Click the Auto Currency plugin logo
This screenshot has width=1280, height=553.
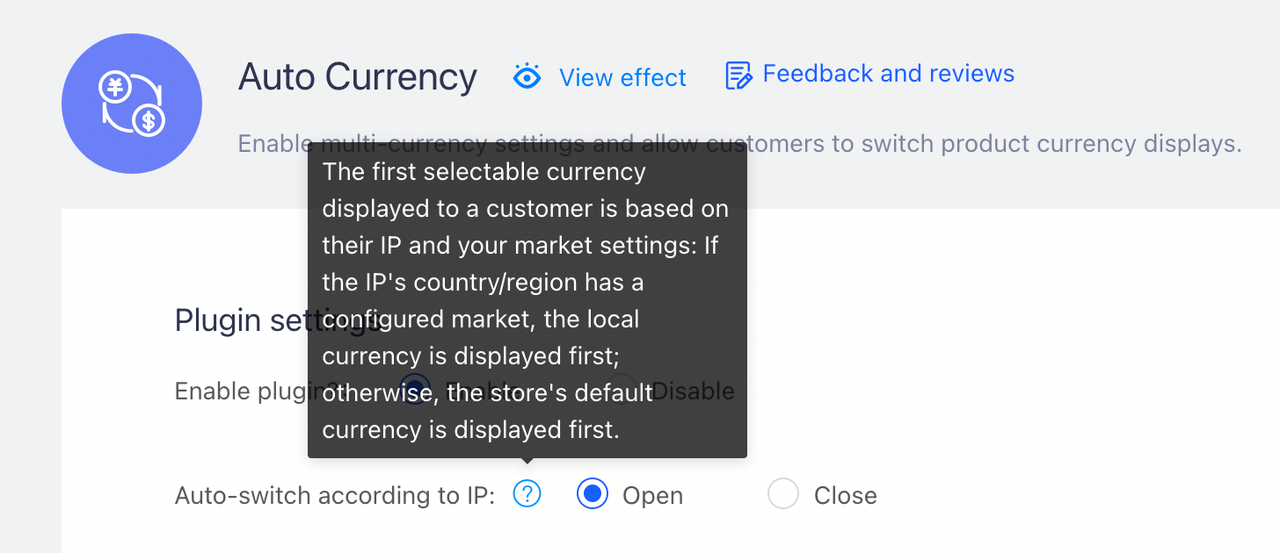click(131, 104)
